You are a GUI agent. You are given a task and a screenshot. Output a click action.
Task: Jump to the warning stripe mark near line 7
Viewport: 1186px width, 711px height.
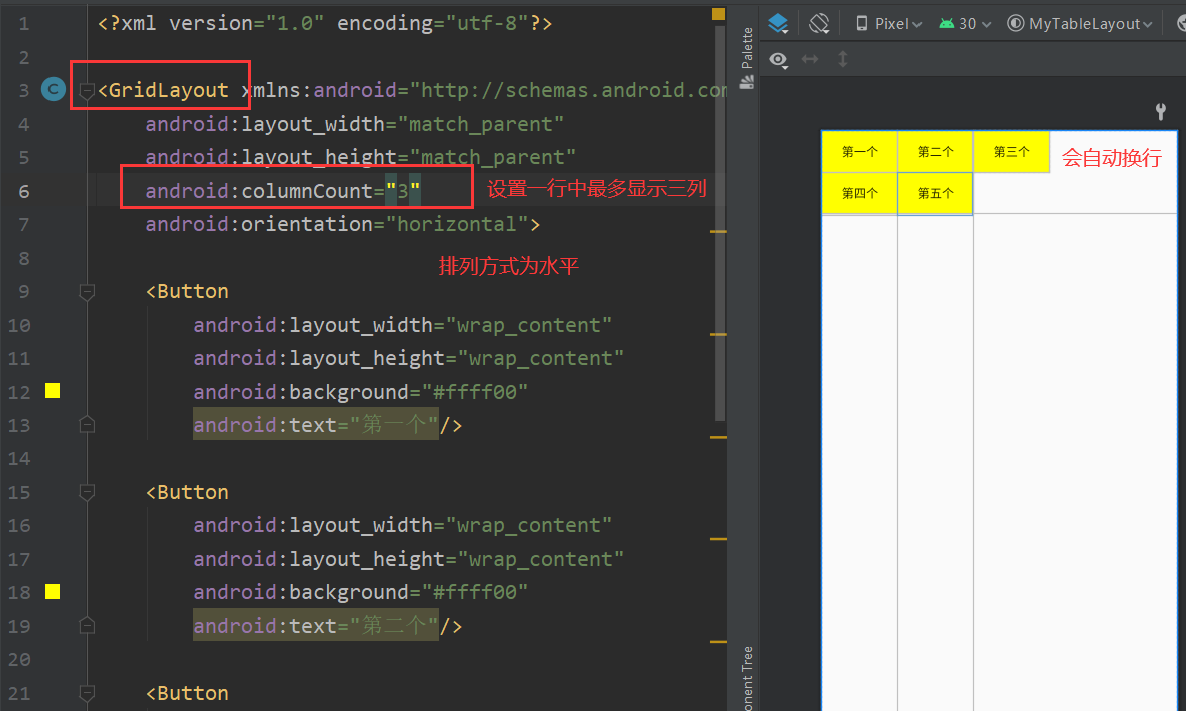pyautogui.click(x=719, y=231)
